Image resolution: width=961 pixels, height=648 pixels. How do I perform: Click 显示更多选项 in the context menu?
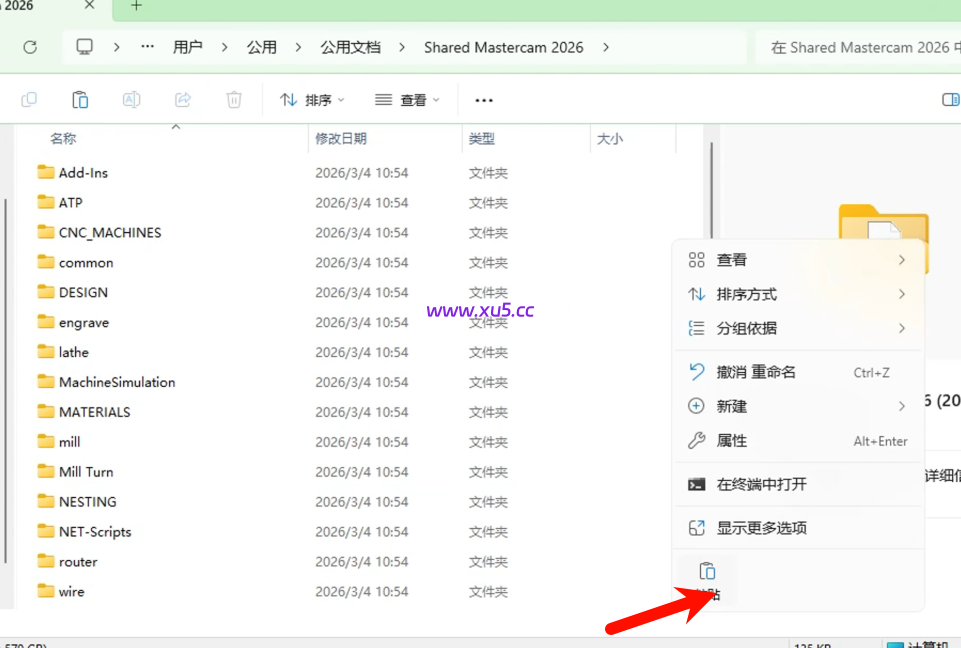pos(763,527)
